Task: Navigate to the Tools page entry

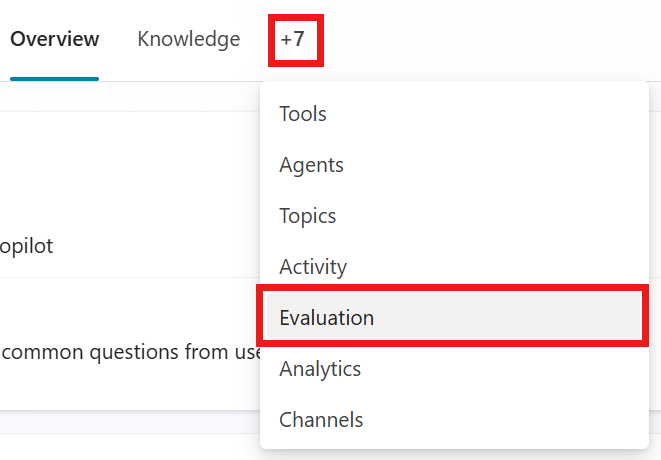Action: (303, 114)
